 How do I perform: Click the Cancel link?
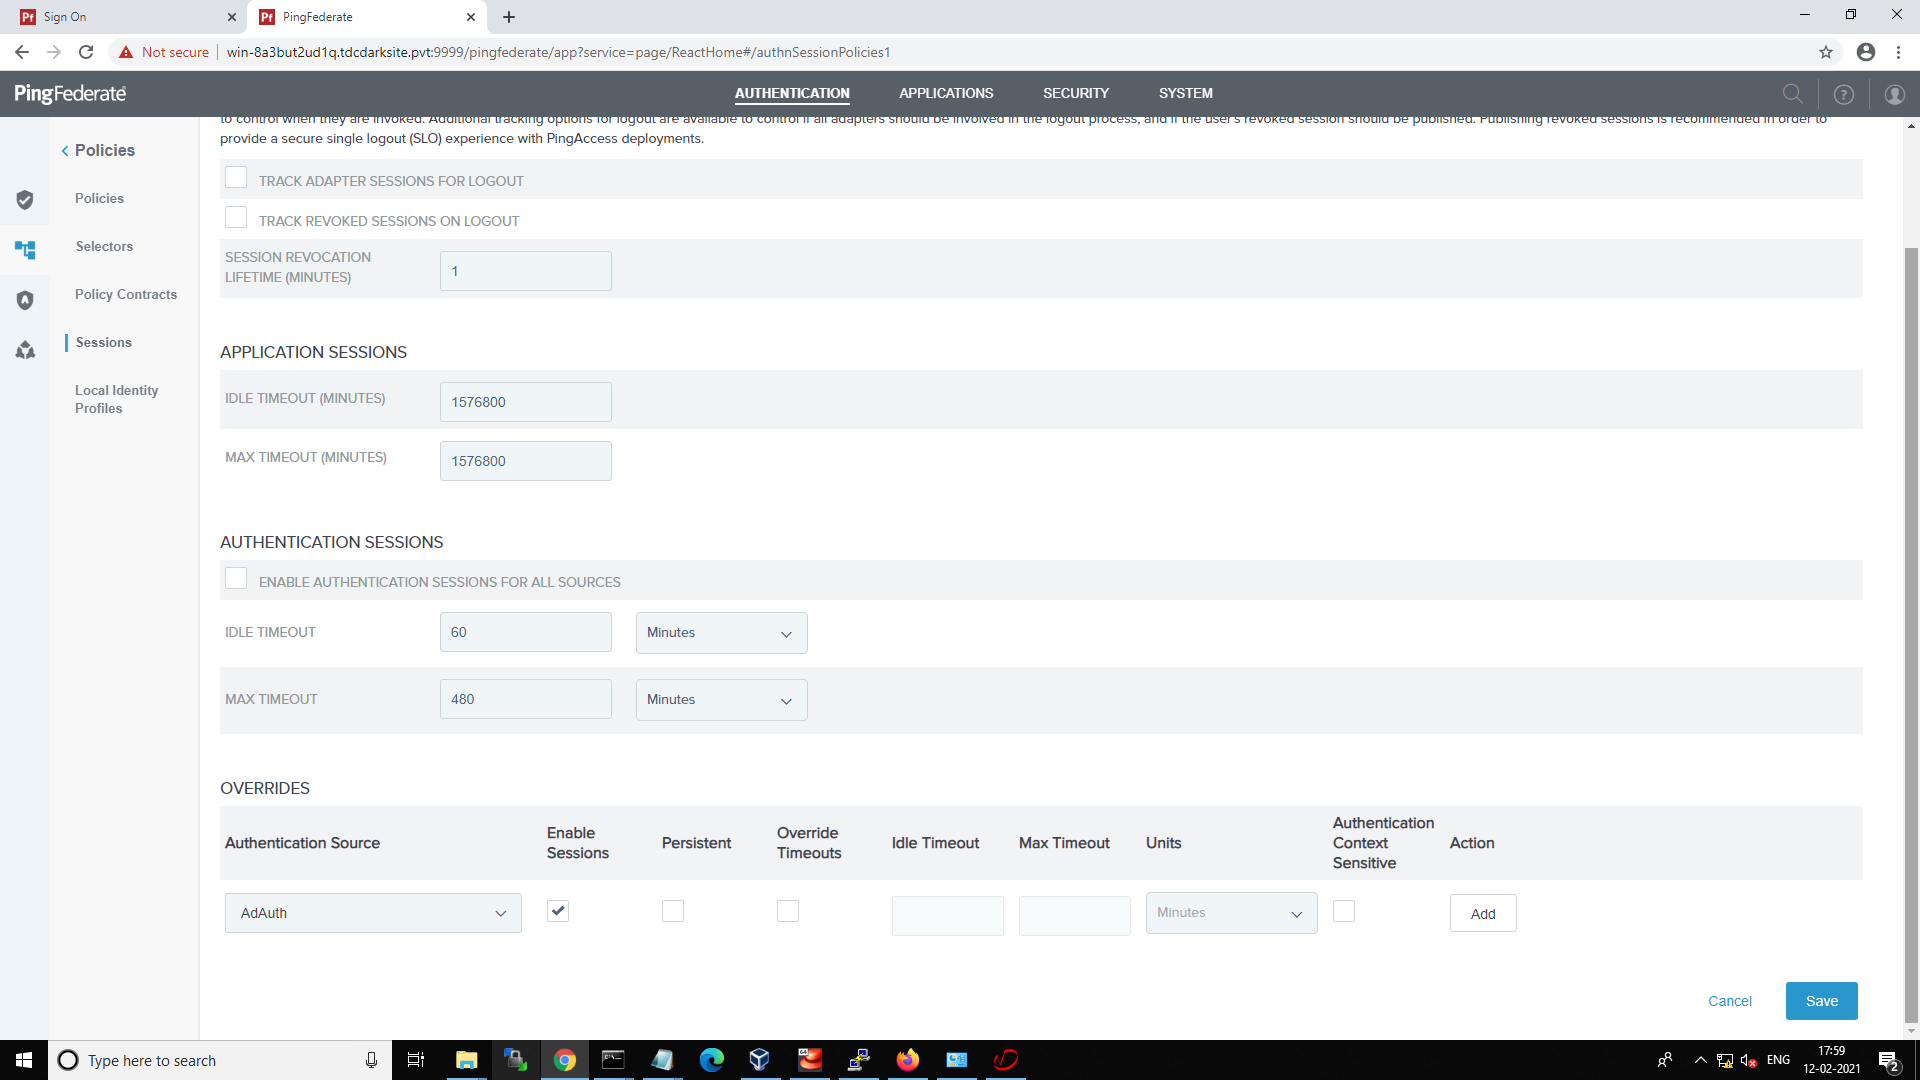(x=1730, y=1001)
